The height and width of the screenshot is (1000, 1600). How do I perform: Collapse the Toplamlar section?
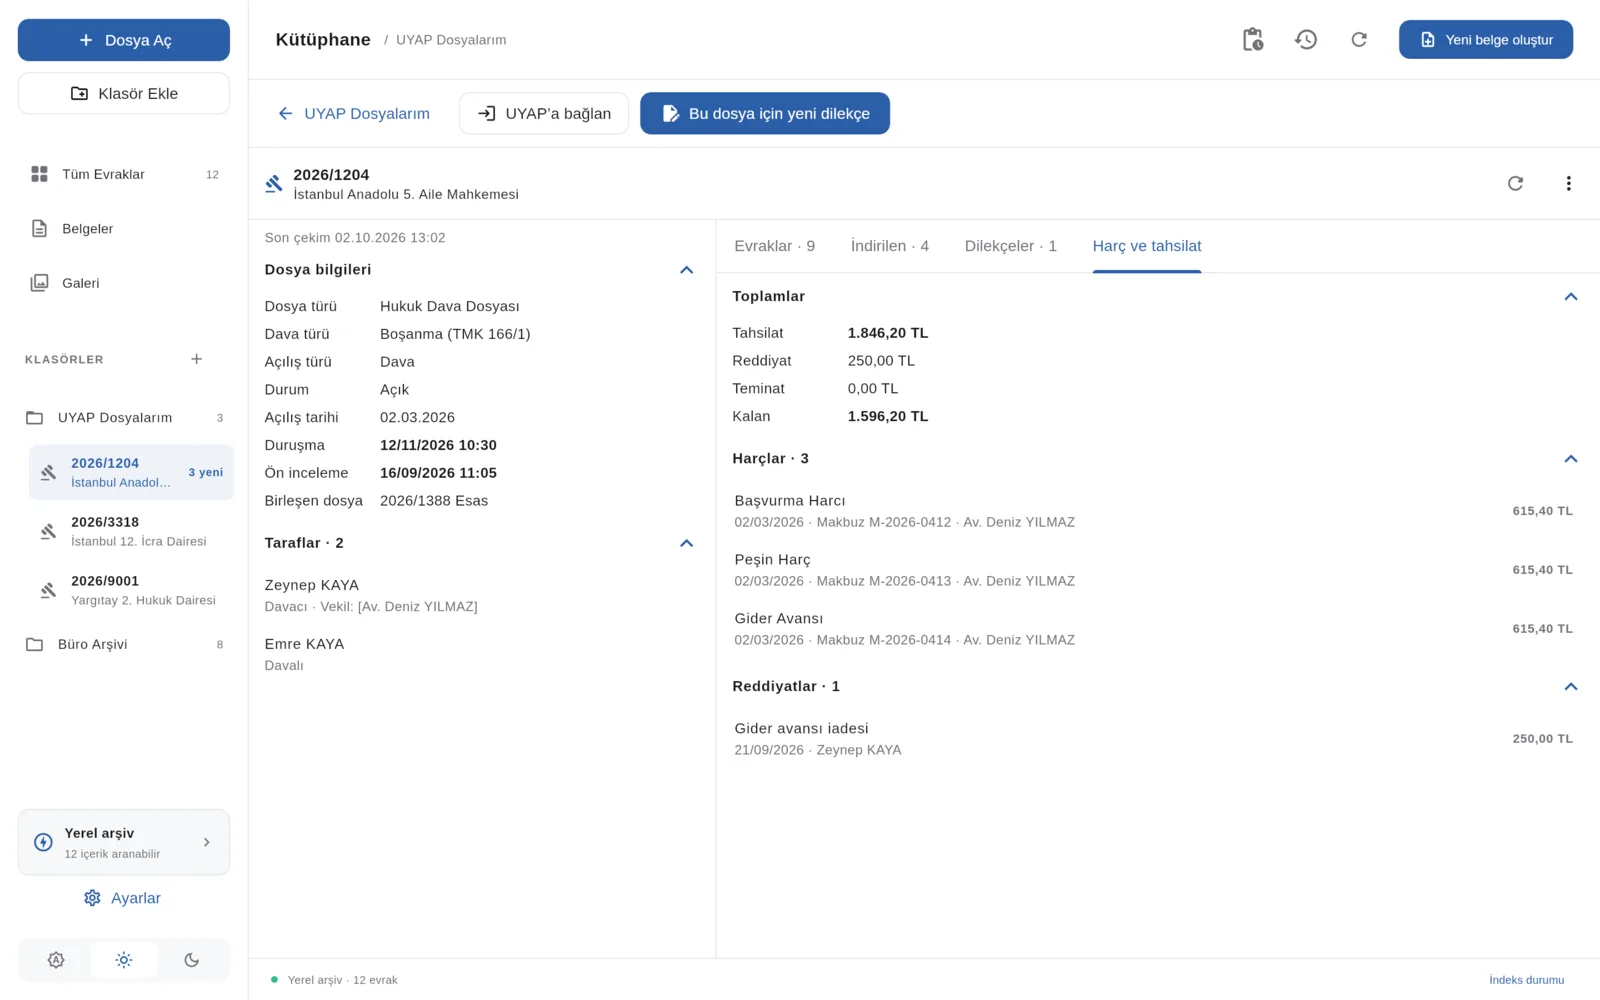(x=1570, y=297)
